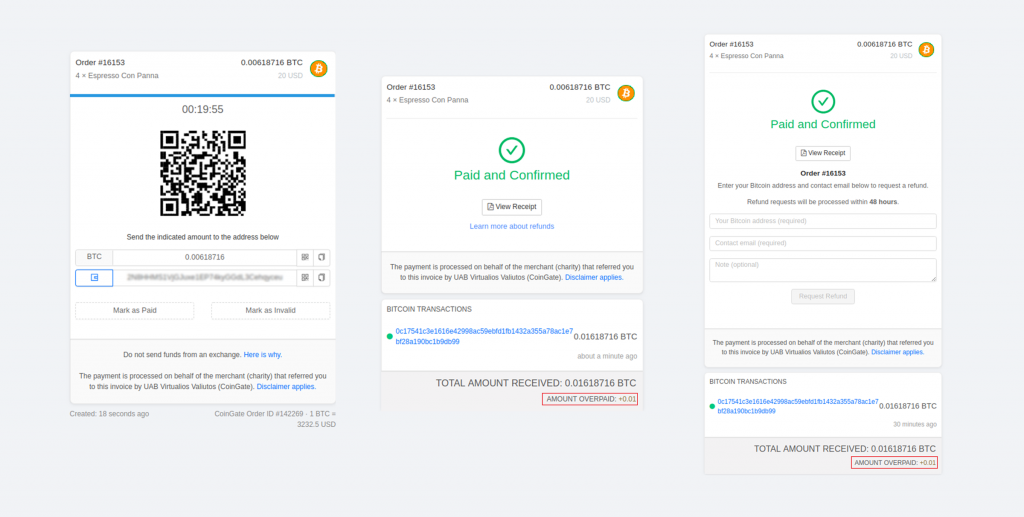
Task: Click the Bitcoin logo on the timer invoice
Action: [x=319, y=69]
